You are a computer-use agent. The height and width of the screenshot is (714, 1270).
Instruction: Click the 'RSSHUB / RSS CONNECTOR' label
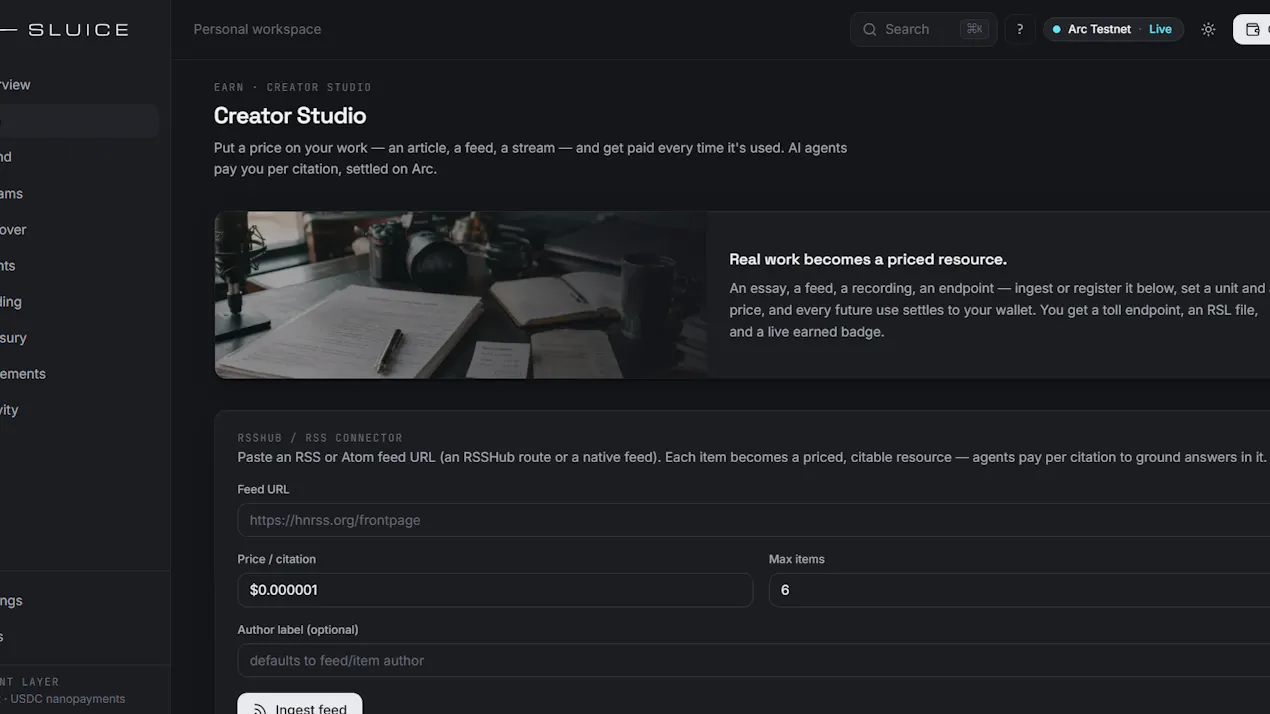tap(320, 438)
